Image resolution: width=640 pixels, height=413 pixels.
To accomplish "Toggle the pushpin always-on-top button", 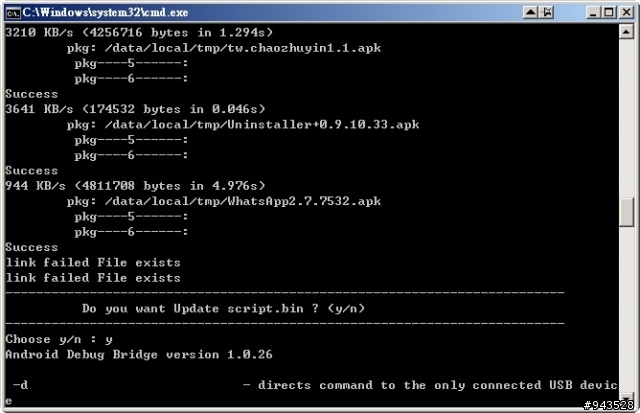I will [547, 13].
